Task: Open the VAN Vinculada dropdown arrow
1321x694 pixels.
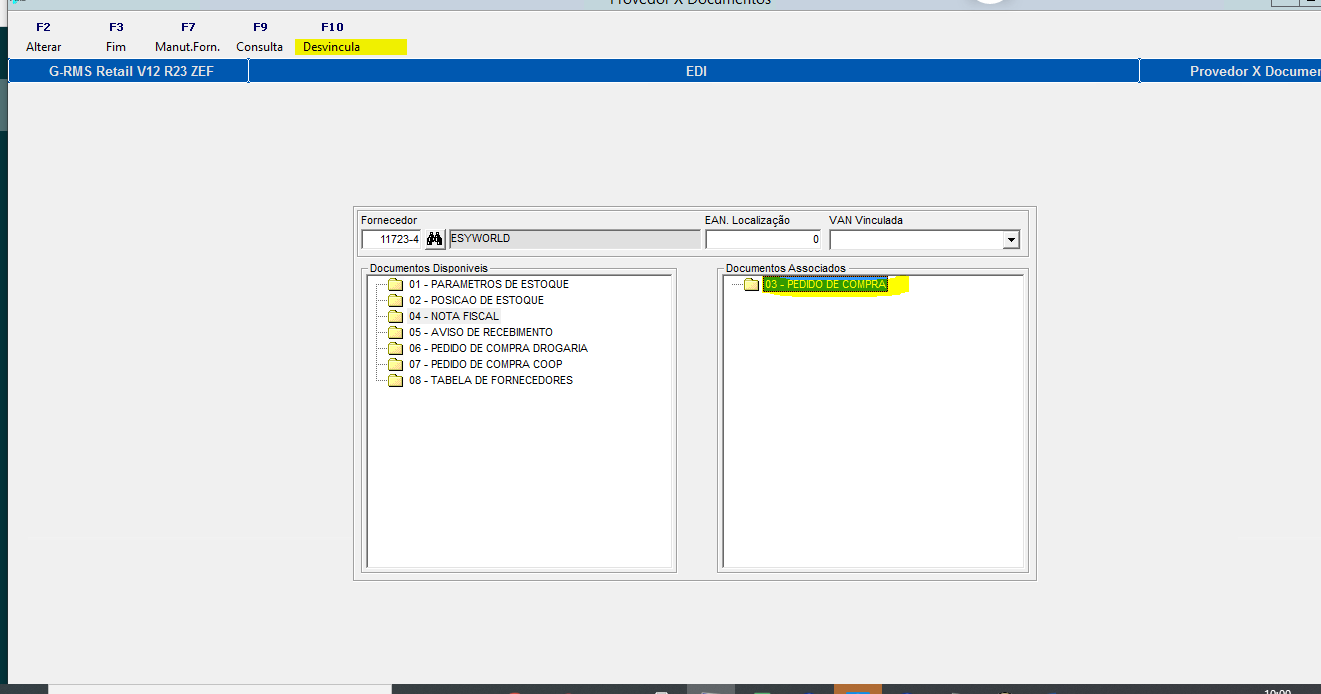Action: click(1011, 240)
